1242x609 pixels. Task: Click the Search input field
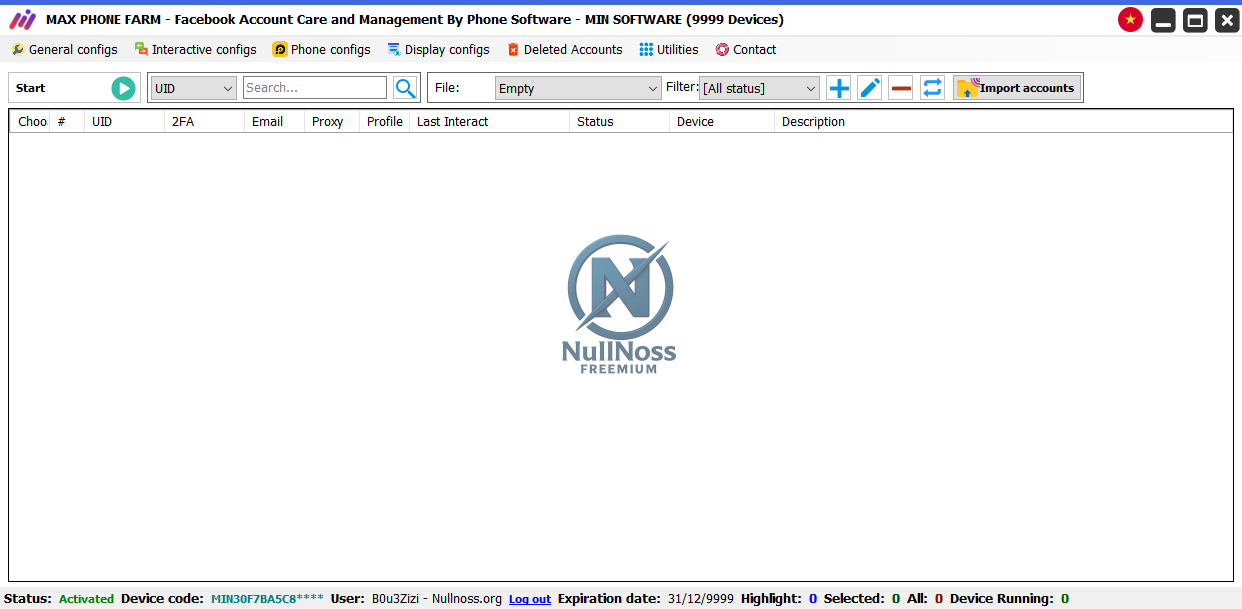[314, 88]
